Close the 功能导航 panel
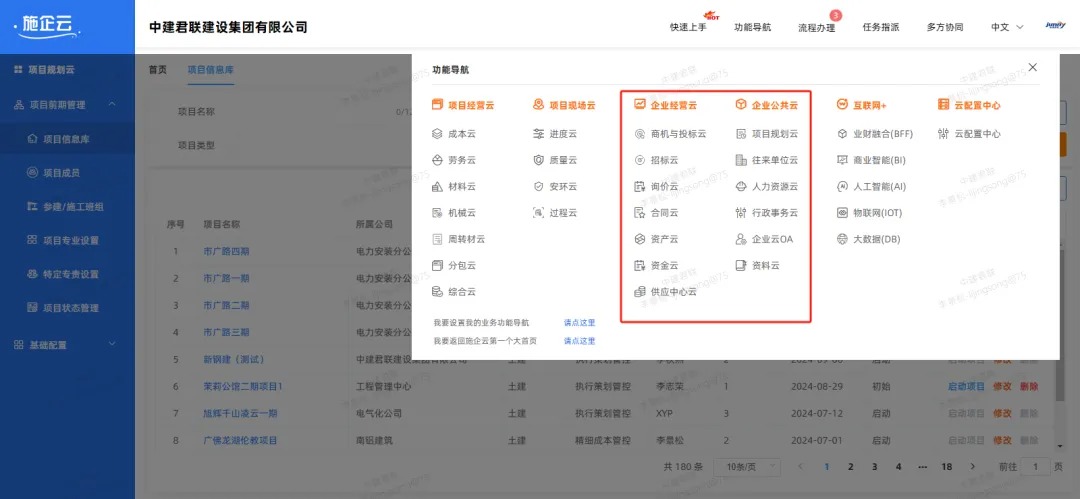 point(1032,67)
